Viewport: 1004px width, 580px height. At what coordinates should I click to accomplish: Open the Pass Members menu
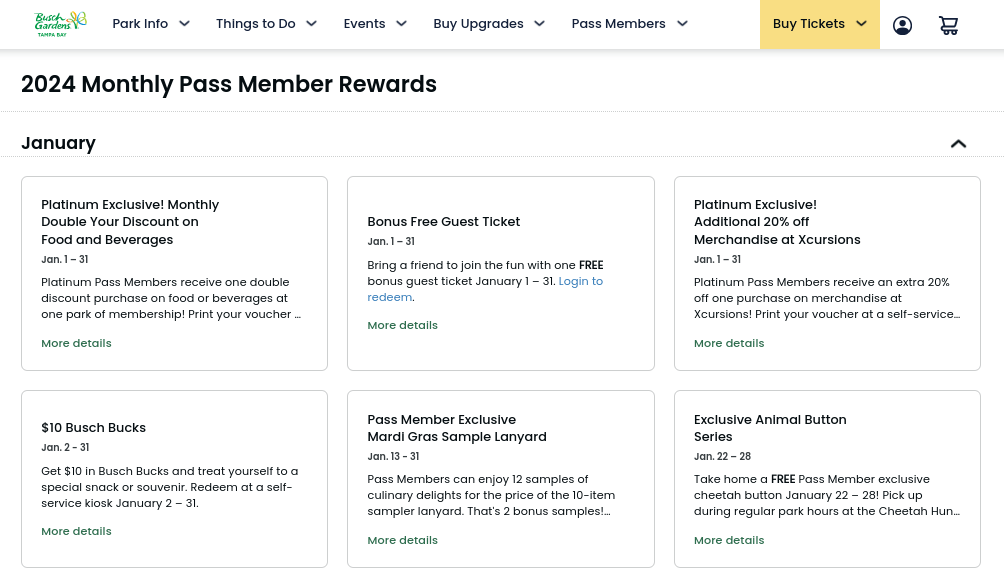coord(629,24)
